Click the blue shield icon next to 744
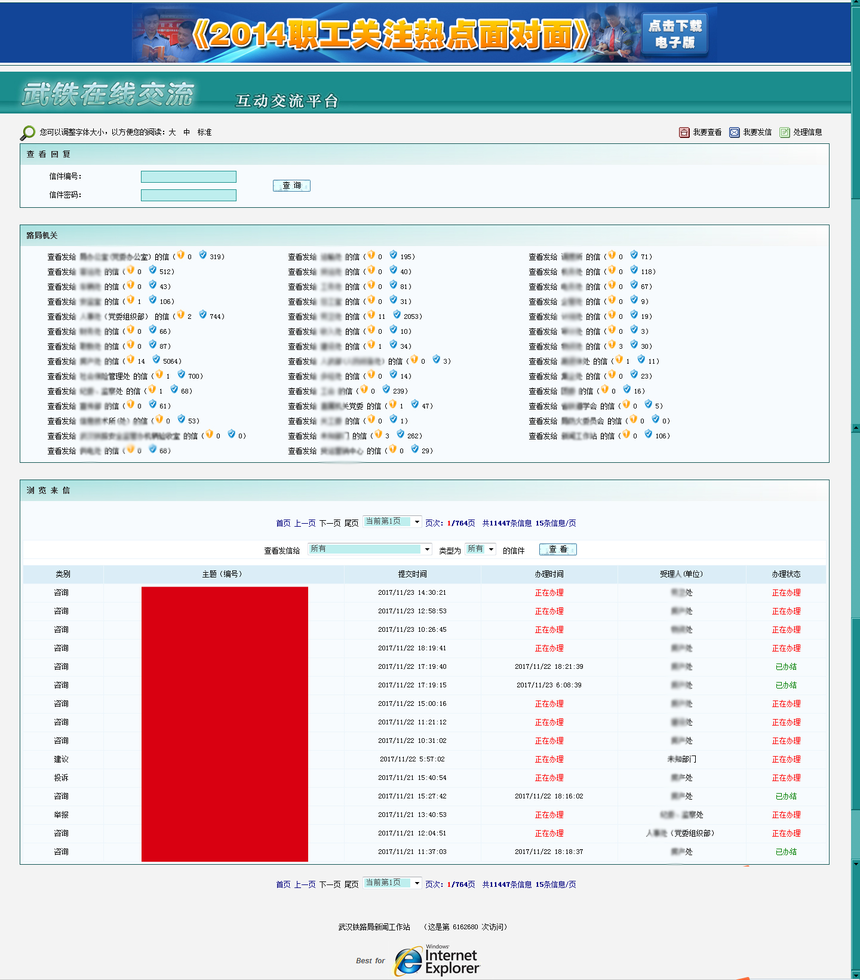 tap(202, 316)
